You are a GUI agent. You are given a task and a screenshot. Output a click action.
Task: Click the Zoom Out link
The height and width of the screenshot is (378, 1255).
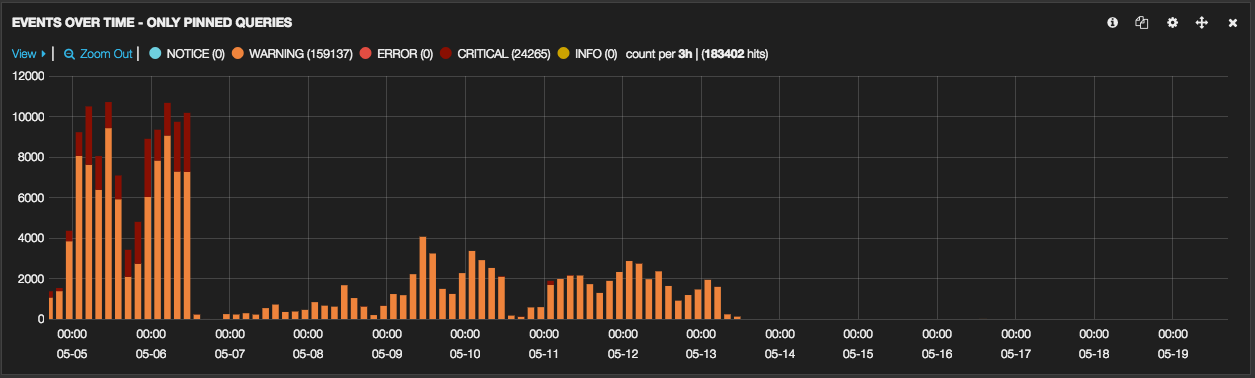click(106, 54)
